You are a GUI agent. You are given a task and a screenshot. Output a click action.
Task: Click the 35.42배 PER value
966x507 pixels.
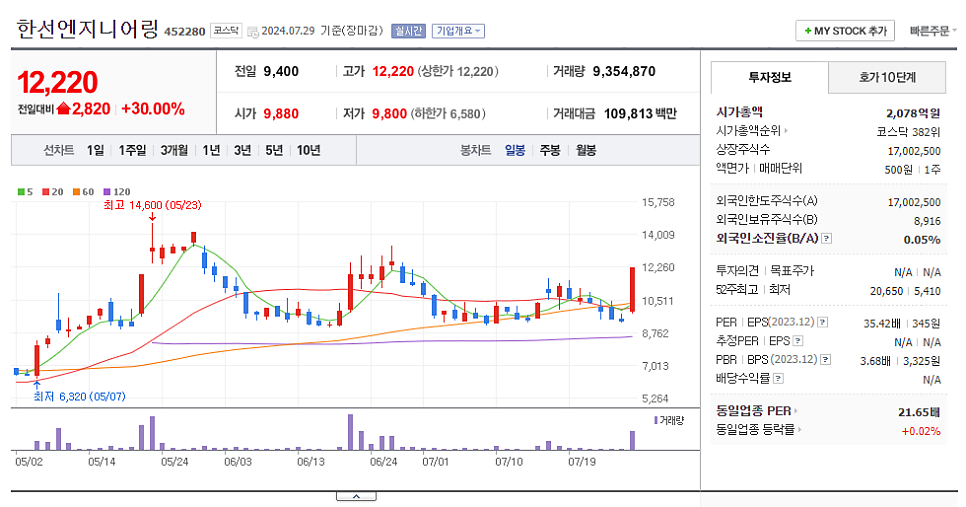click(882, 323)
